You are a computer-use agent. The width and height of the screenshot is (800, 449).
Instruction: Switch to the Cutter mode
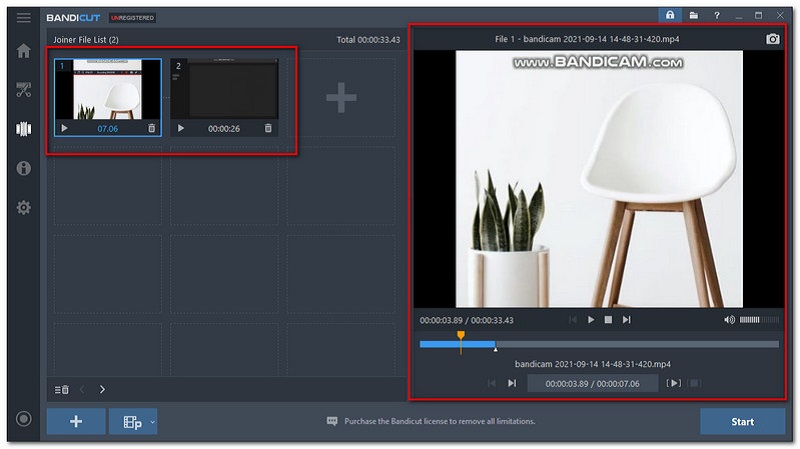[x=23, y=90]
